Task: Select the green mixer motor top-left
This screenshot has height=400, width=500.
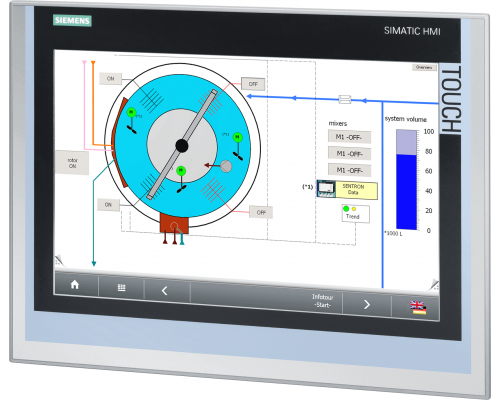Action: click(131, 112)
